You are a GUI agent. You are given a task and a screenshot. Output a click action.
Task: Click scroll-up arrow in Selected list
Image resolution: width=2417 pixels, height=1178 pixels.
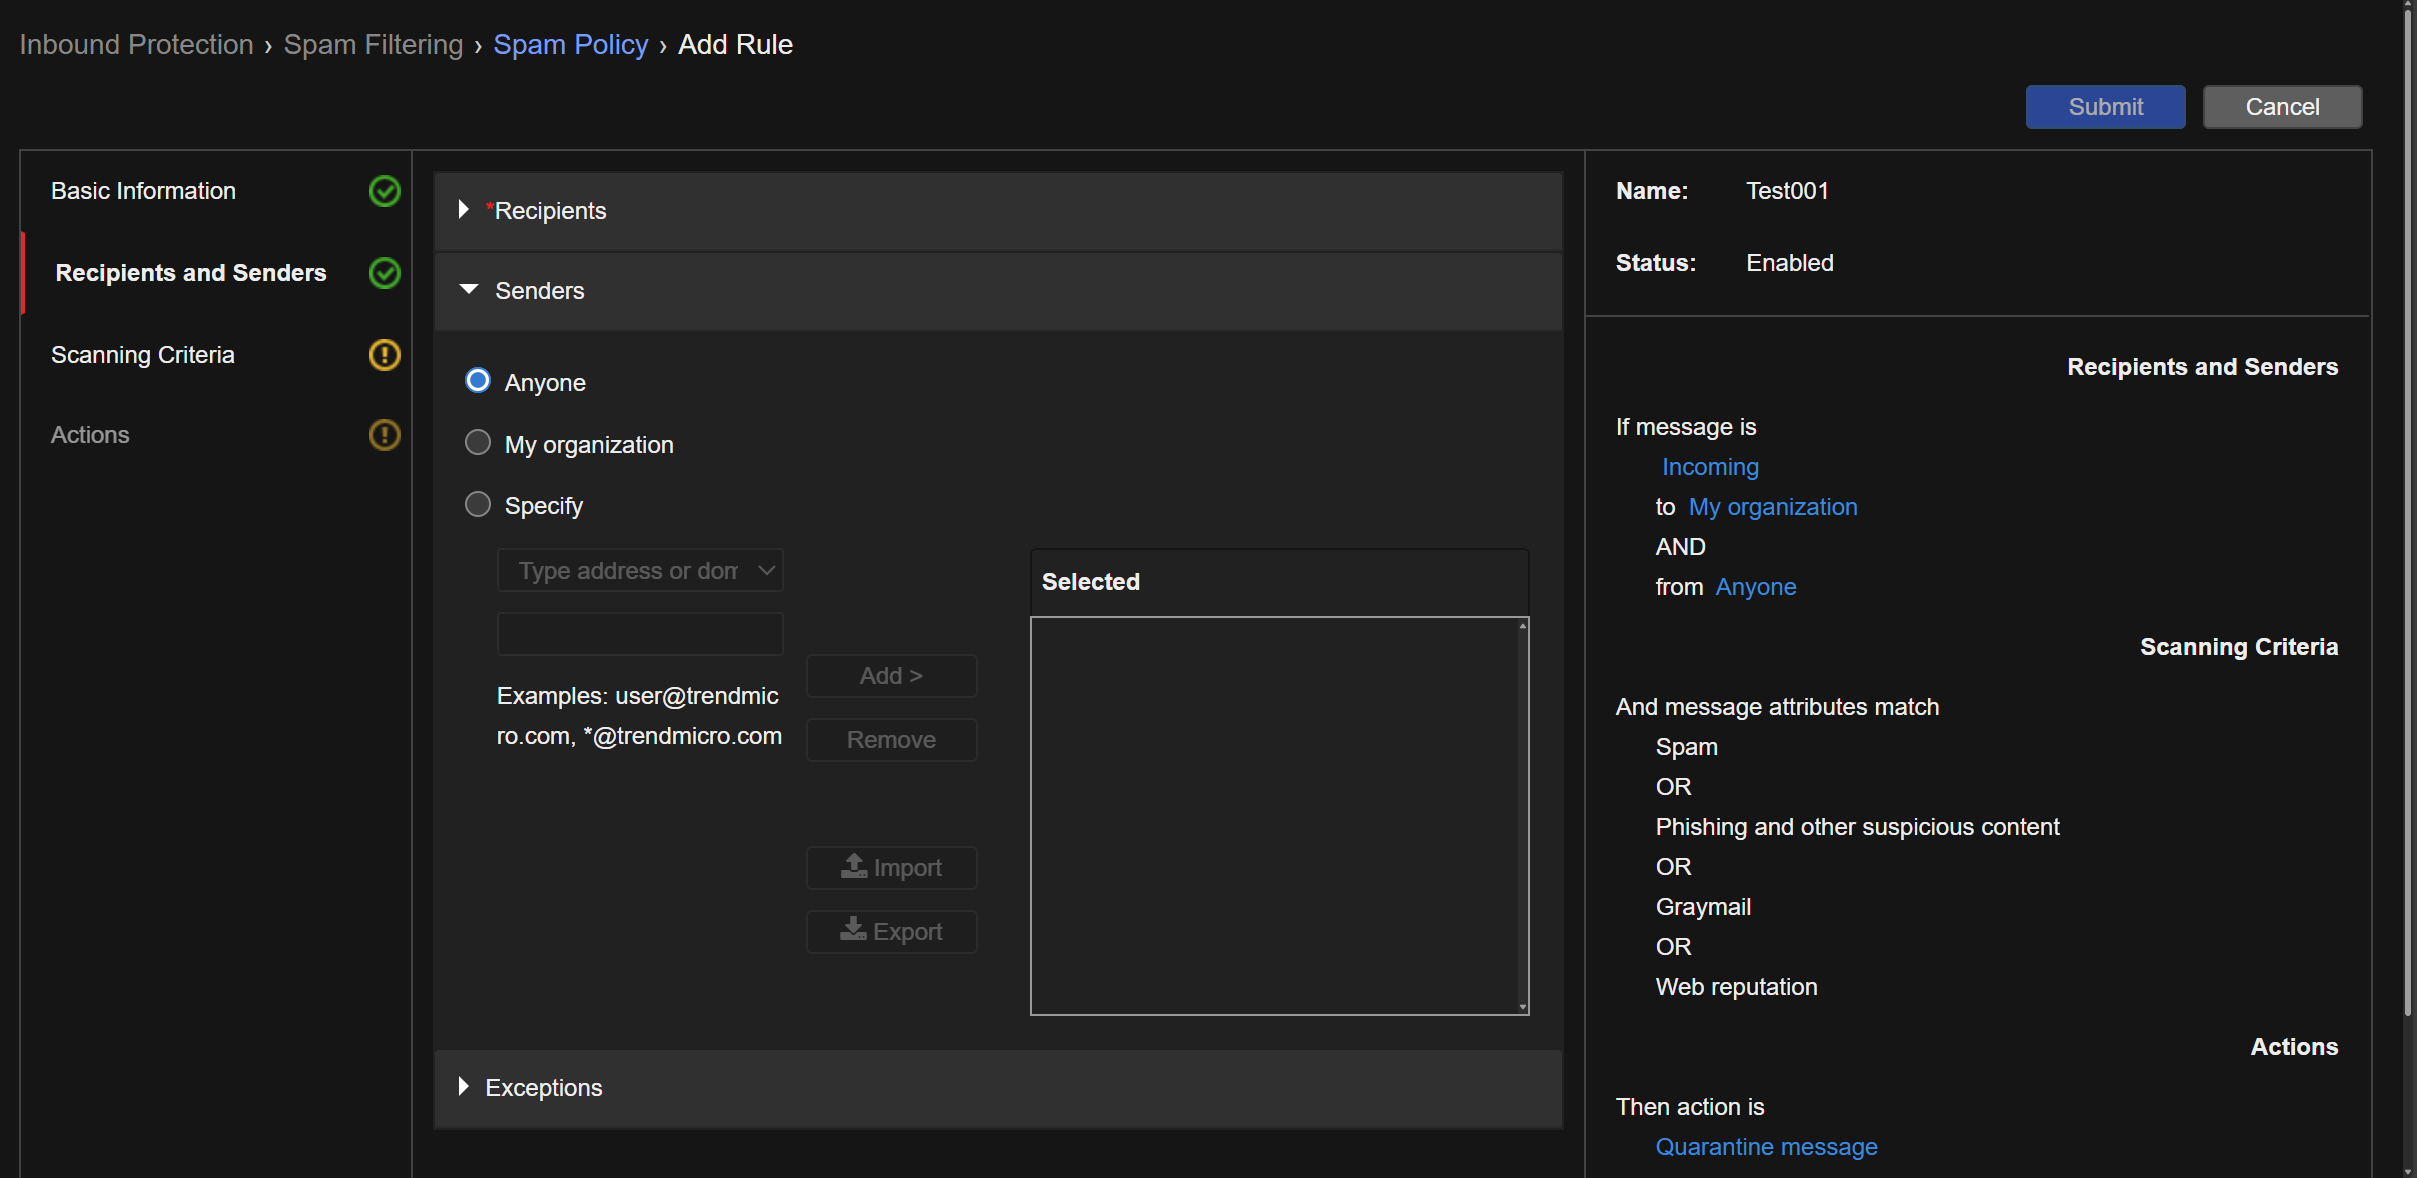[x=1522, y=626]
